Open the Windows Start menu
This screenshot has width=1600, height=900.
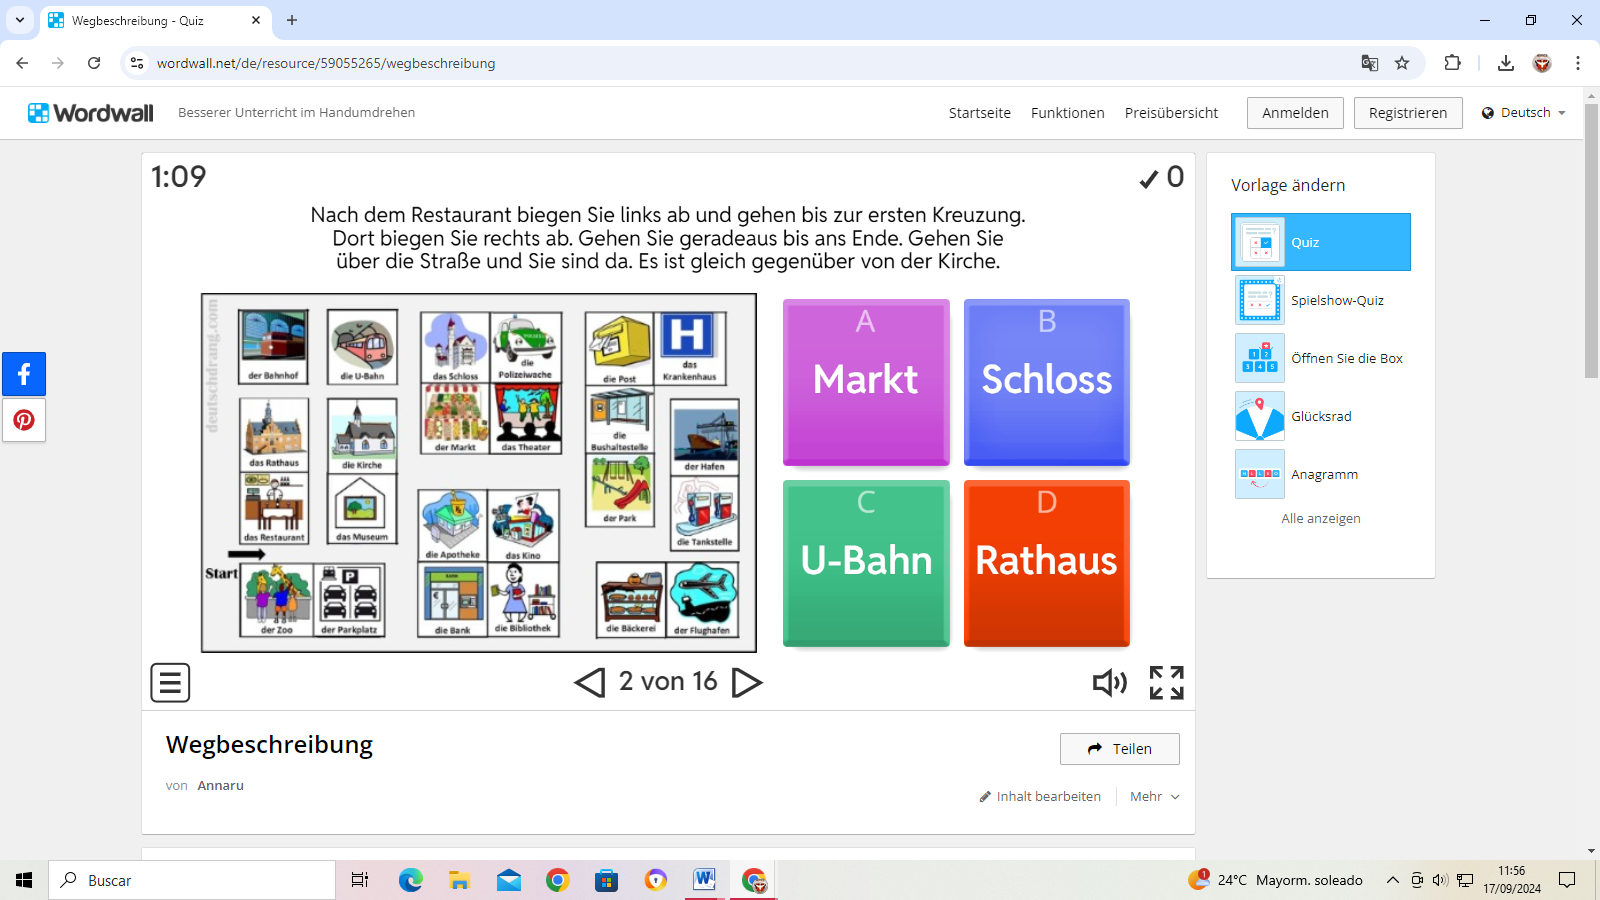point(24,880)
